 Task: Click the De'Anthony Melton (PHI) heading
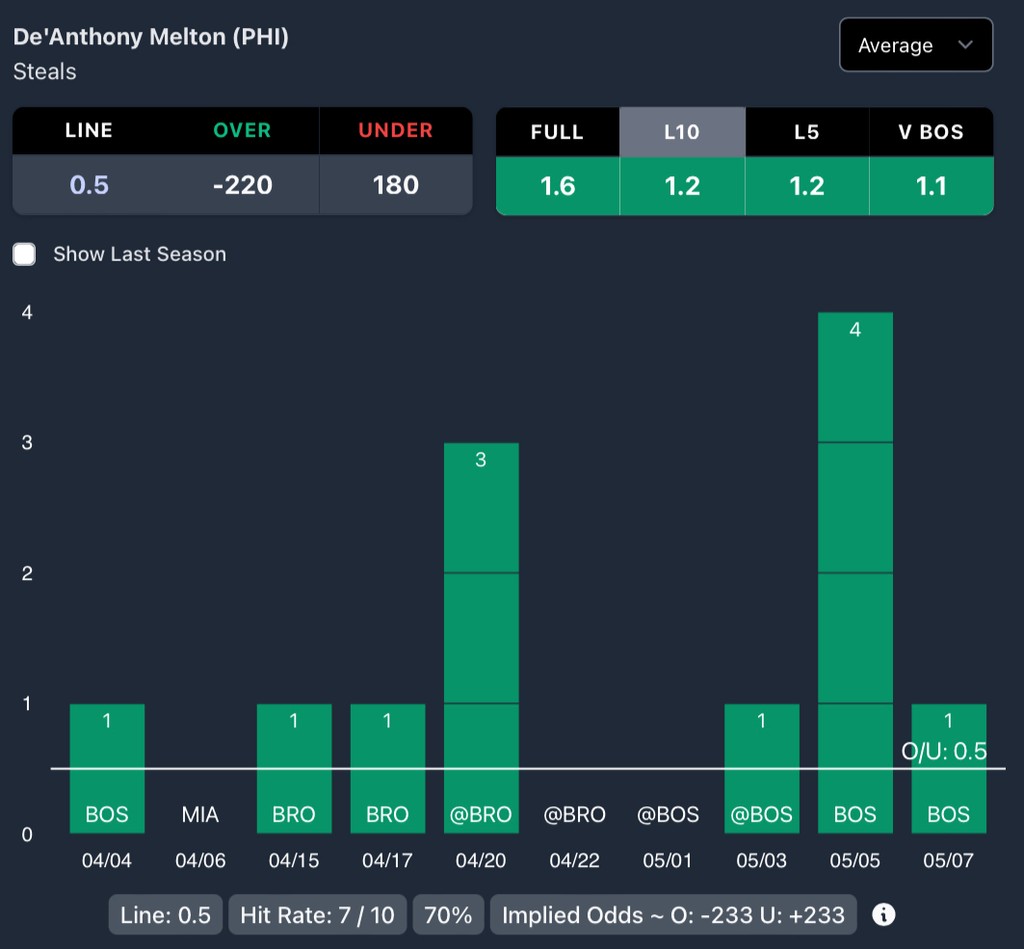coord(151,37)
